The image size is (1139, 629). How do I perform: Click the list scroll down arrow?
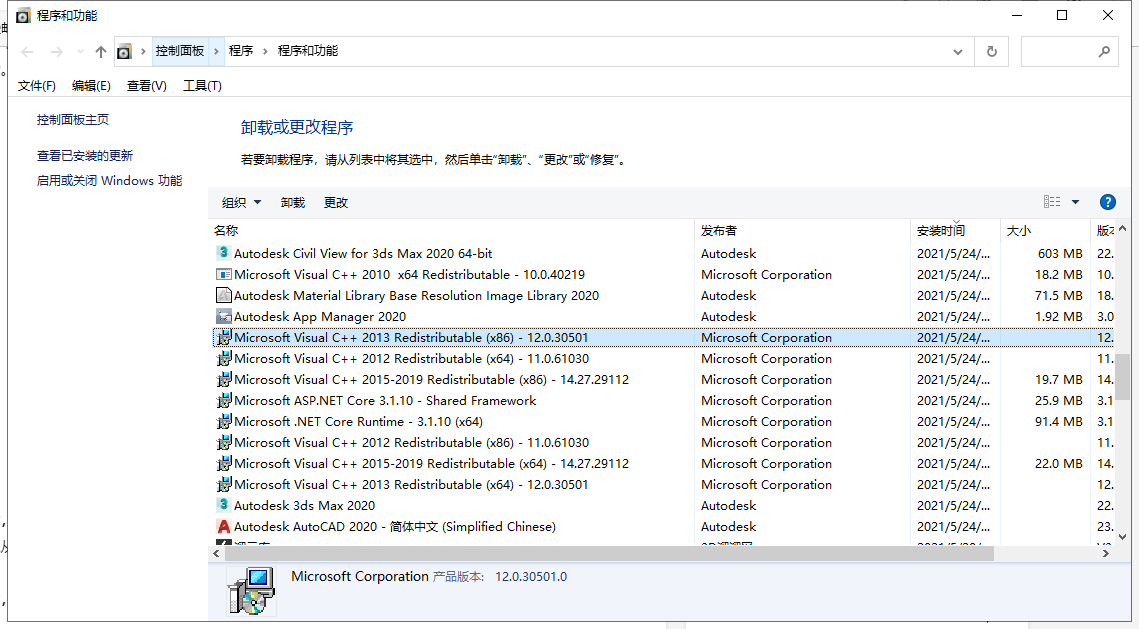pos(1122,537)
